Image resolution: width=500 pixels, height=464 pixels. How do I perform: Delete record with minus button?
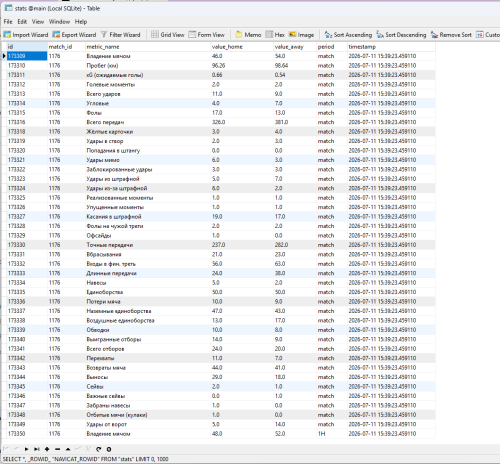point(57,449)
